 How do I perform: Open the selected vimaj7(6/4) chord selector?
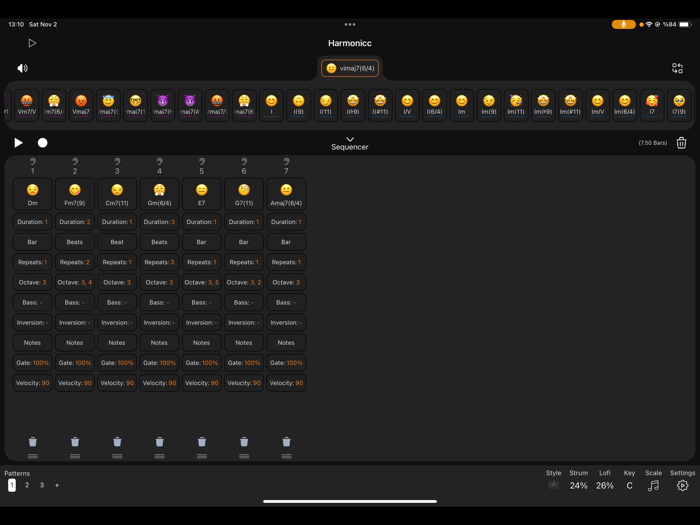pyautogui.click(x=350, y=68)
